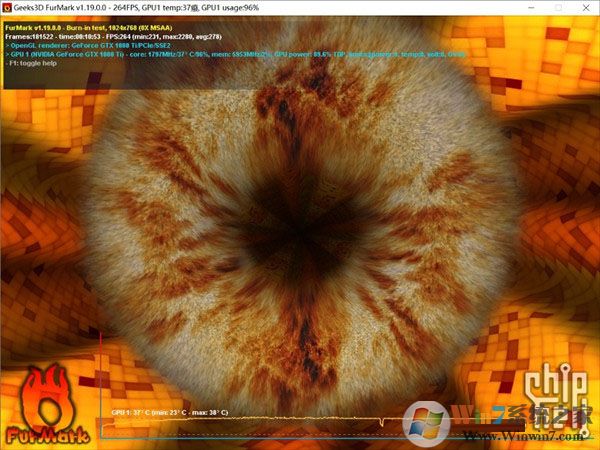600x450 pixels.
Task: Click the 'OpenGL renderer: GeForce GTX 1080 Ti' line
Action: tap(88, 46)
